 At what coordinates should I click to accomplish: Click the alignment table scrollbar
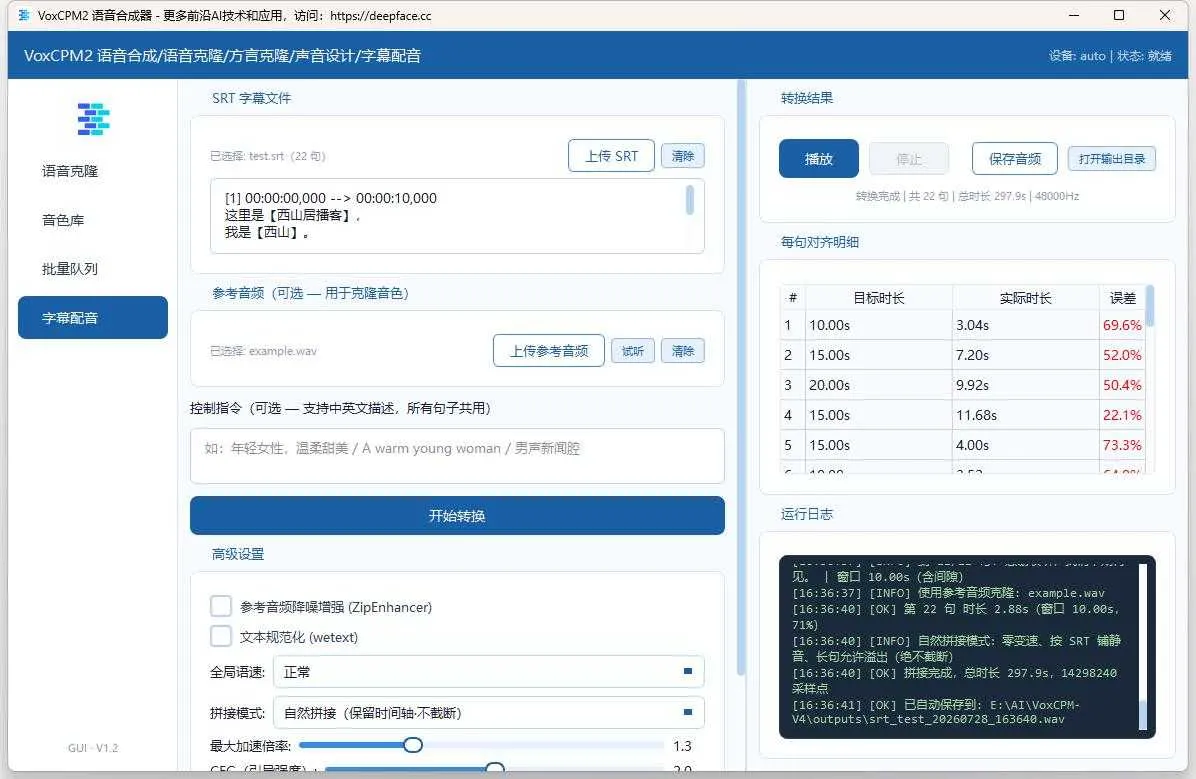click(x=1149, y=305)
